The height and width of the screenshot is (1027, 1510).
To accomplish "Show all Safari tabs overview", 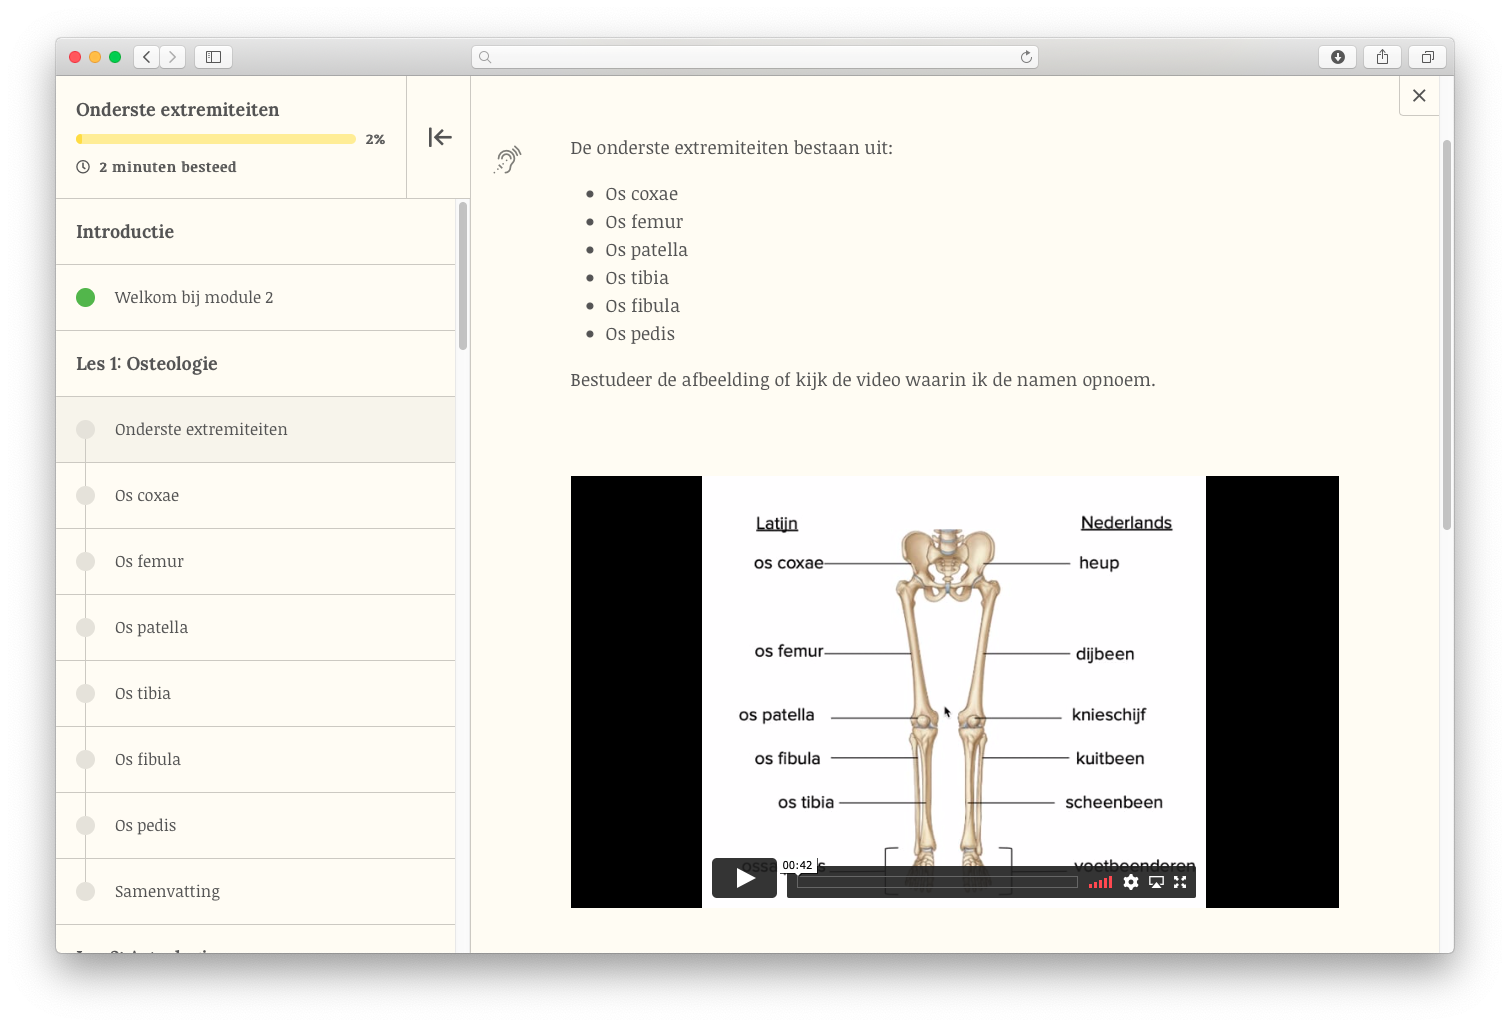I will (x=1427, y=57).
